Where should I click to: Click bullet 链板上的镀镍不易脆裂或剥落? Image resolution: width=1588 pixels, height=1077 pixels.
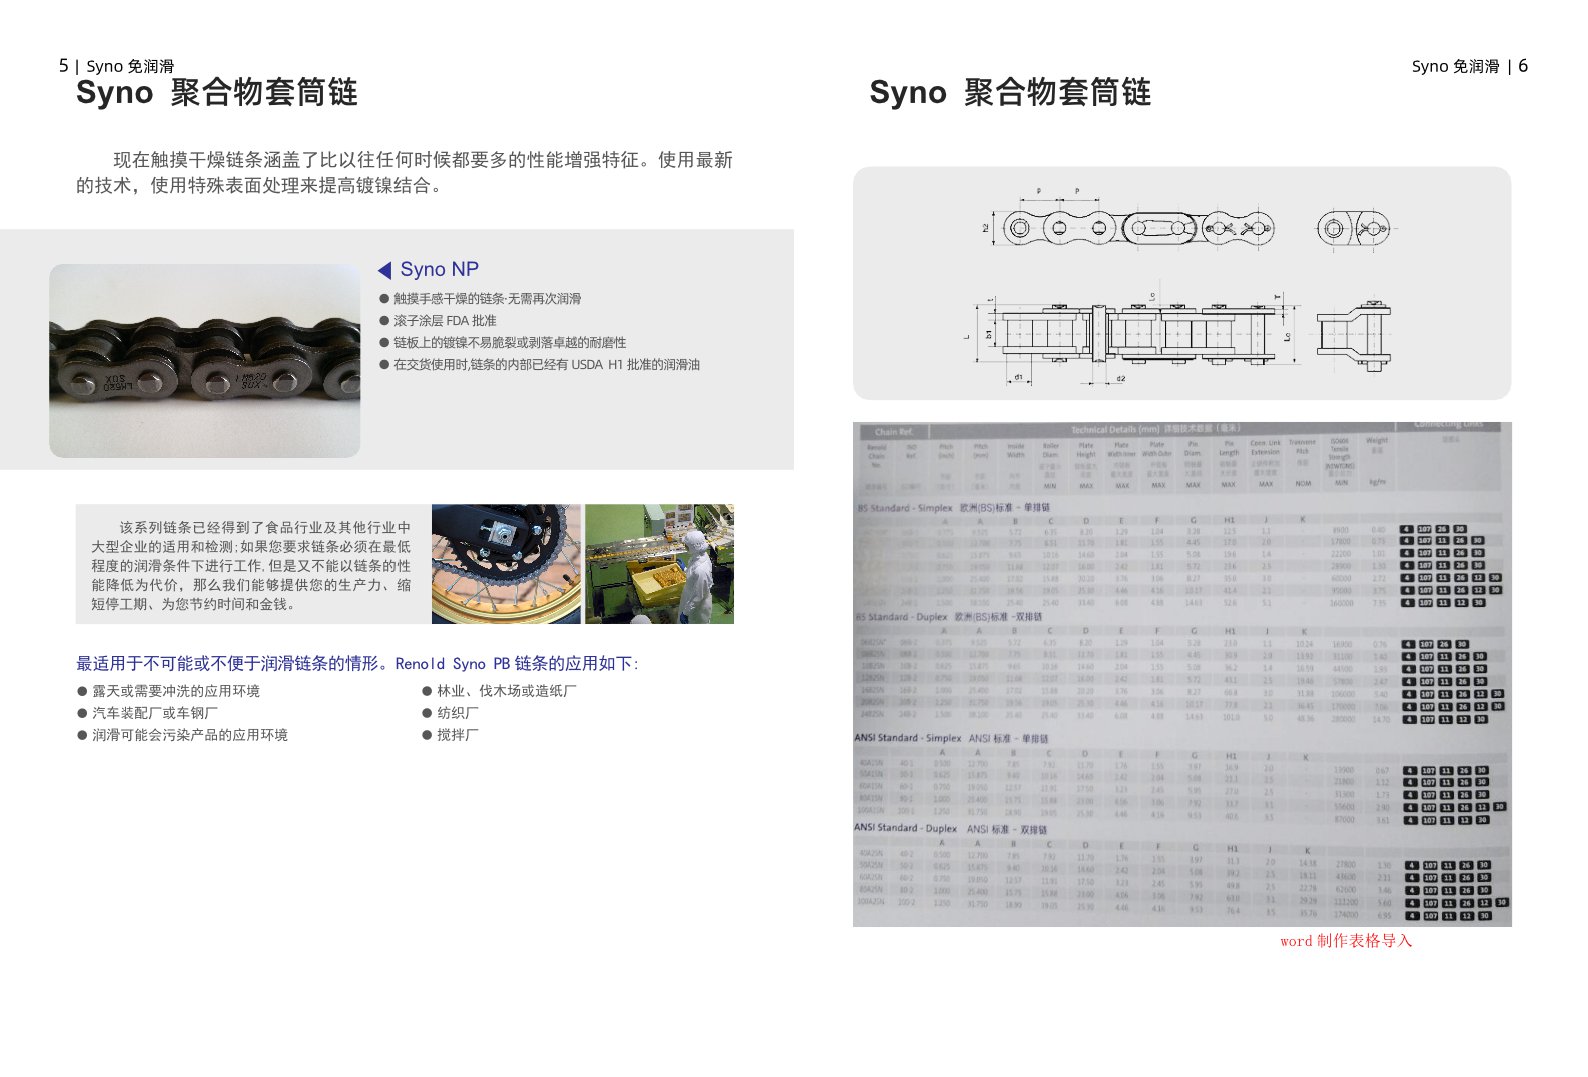503,343
